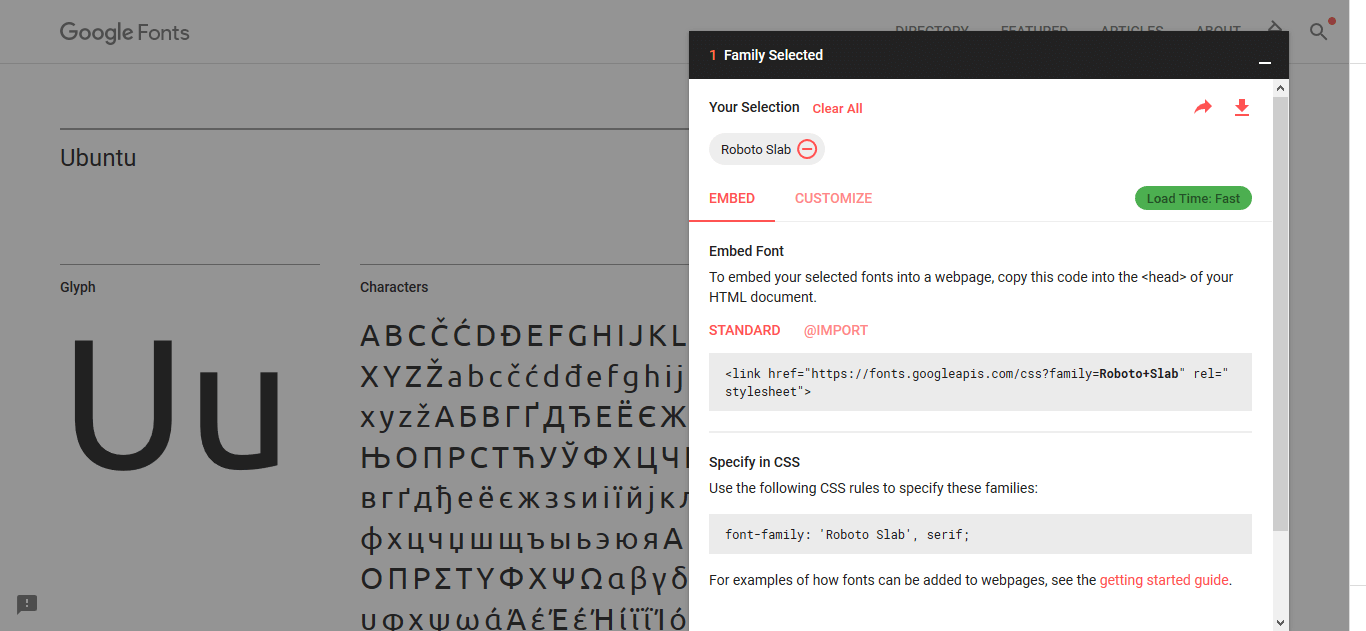1366x631 pixels.
Task: Open the getting started guide link
Action: point(1164,580)
